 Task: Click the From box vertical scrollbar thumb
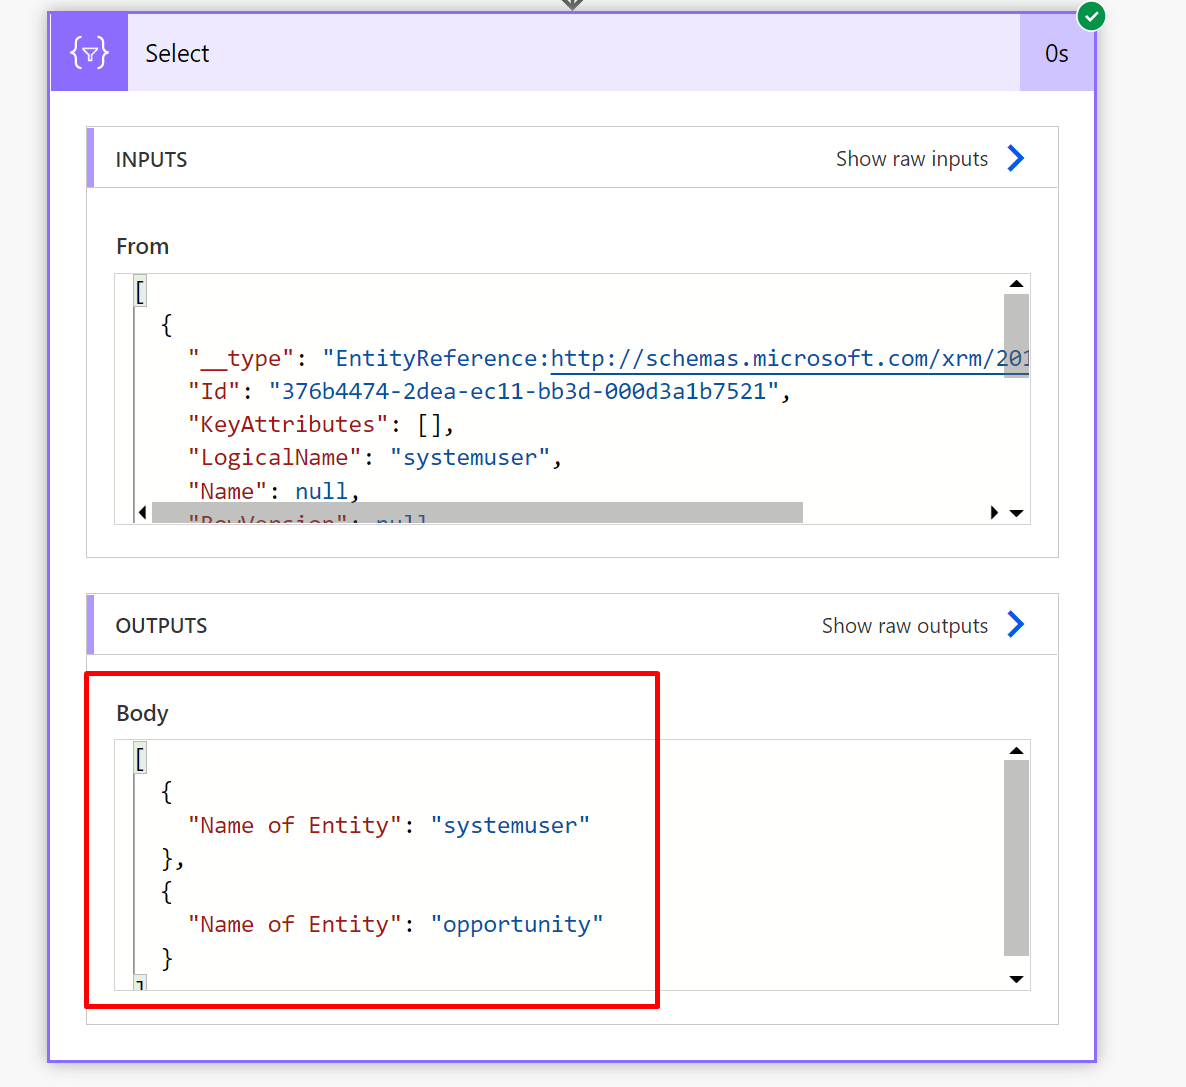pos(1016,335)
